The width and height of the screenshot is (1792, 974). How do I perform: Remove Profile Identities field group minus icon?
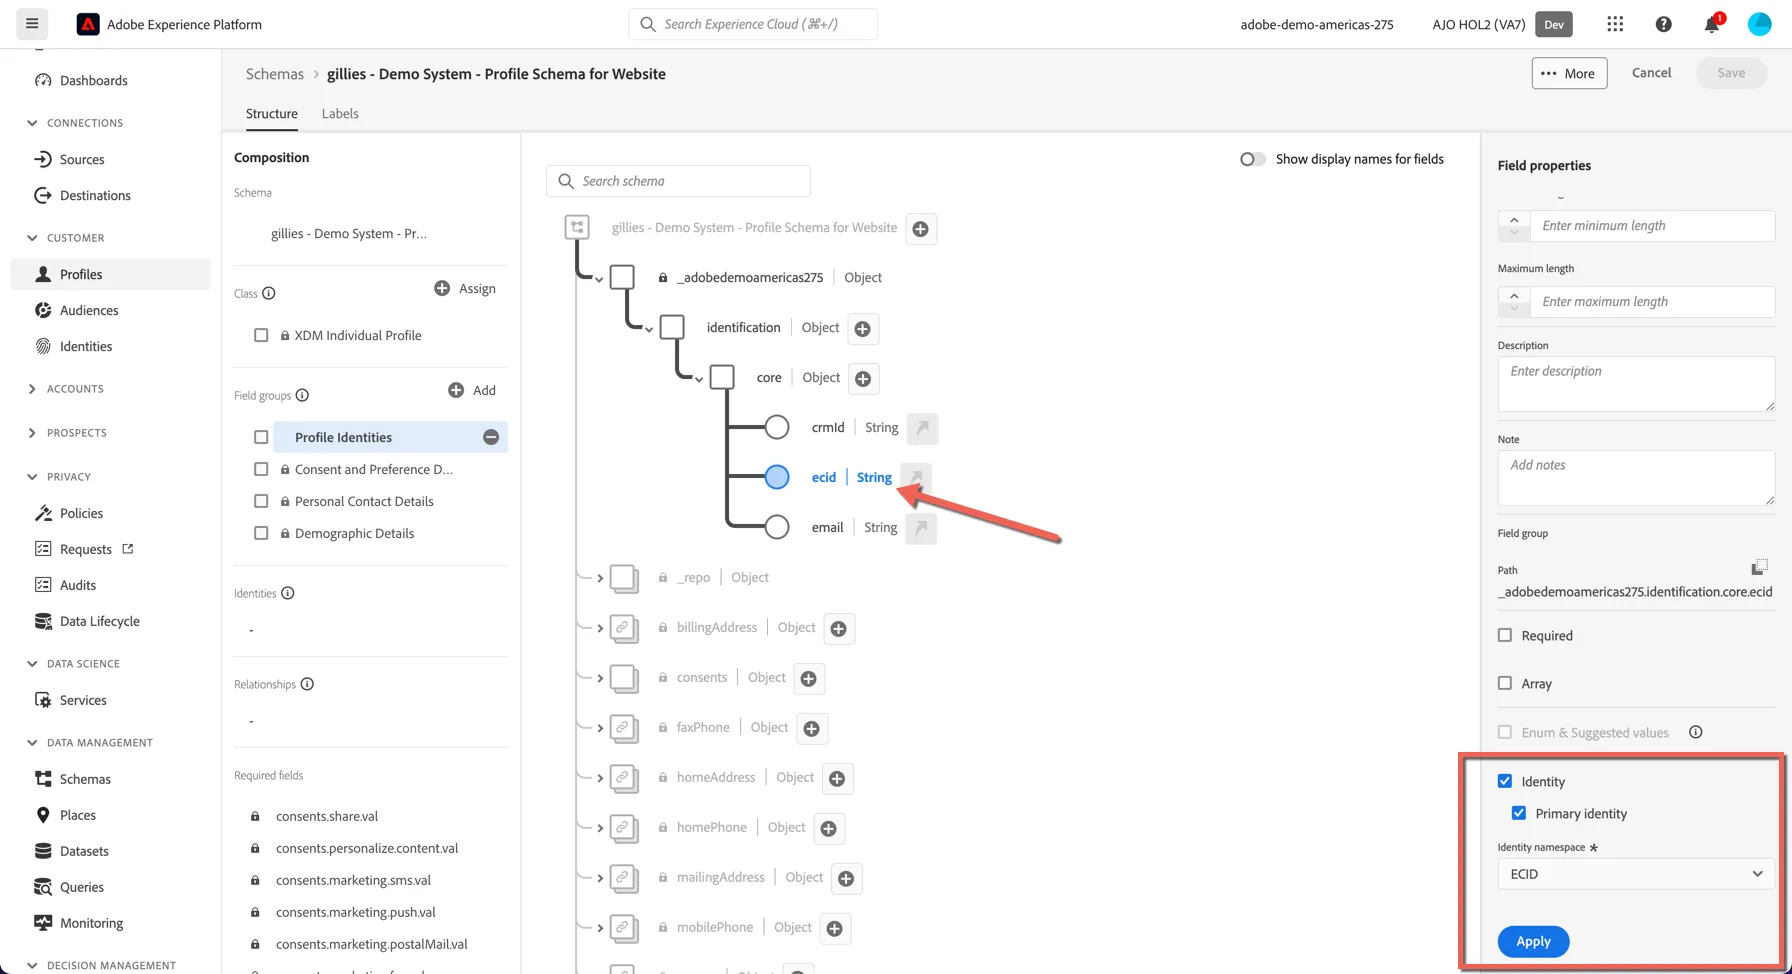(491, 437)
